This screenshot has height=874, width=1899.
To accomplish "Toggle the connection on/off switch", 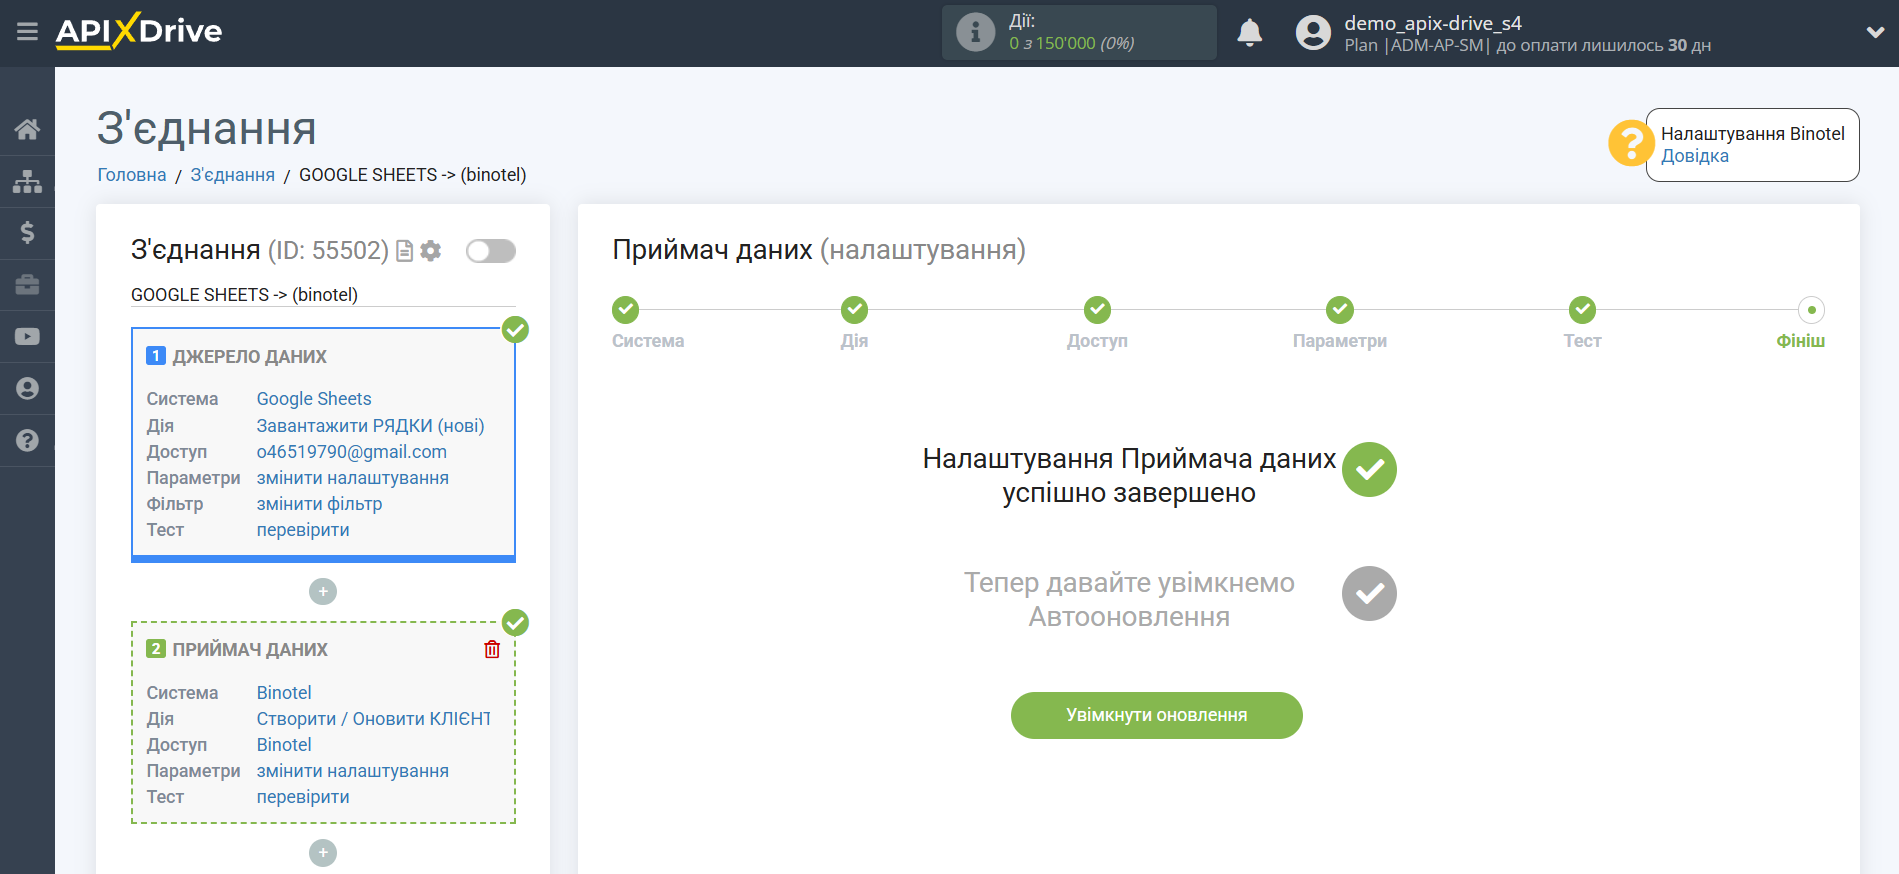I will pos(490,251).
